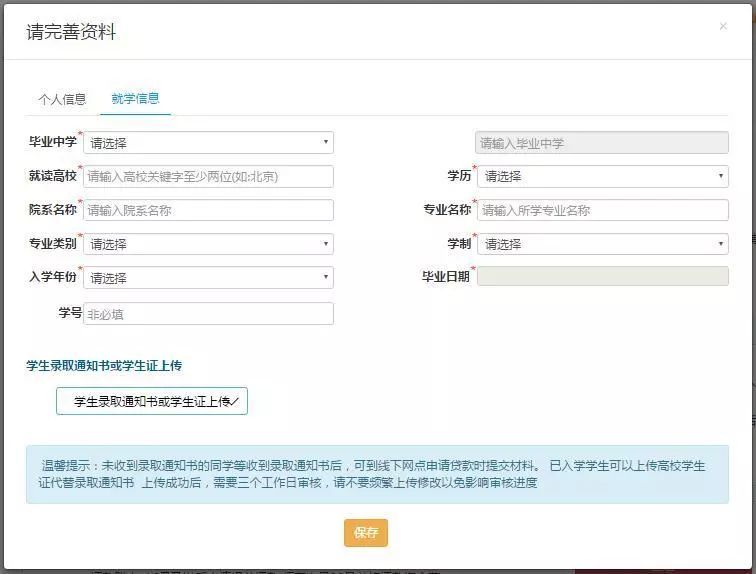
Task: Expand the 学历 dropdown
Action: (x=603, y=176)
